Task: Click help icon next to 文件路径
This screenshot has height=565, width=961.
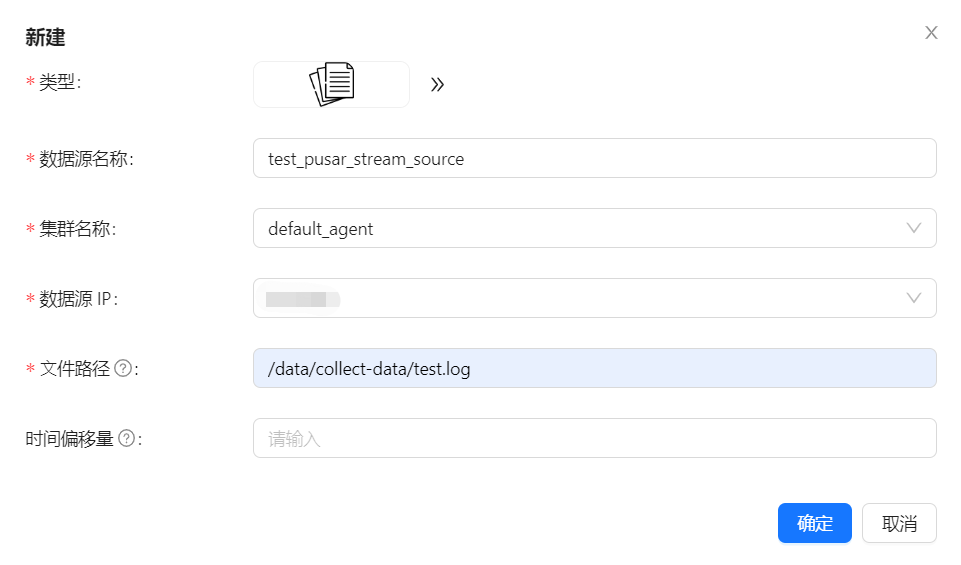Action: [123, 369]
